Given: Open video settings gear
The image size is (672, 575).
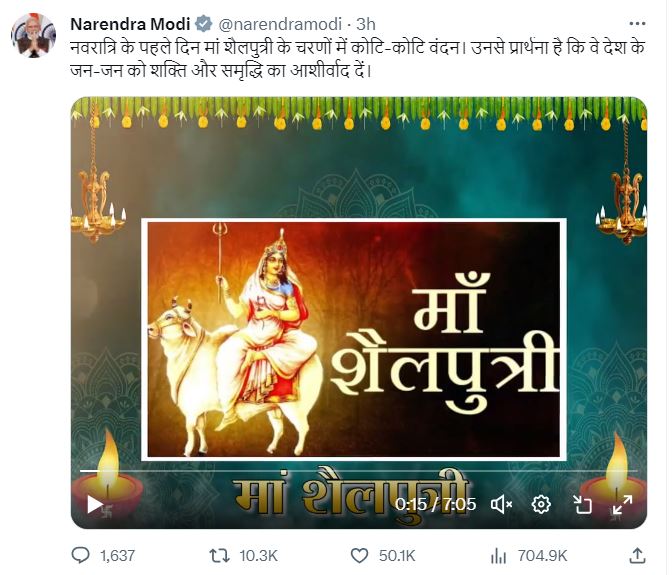Looking at the screenshot, I should pos(541,504).
